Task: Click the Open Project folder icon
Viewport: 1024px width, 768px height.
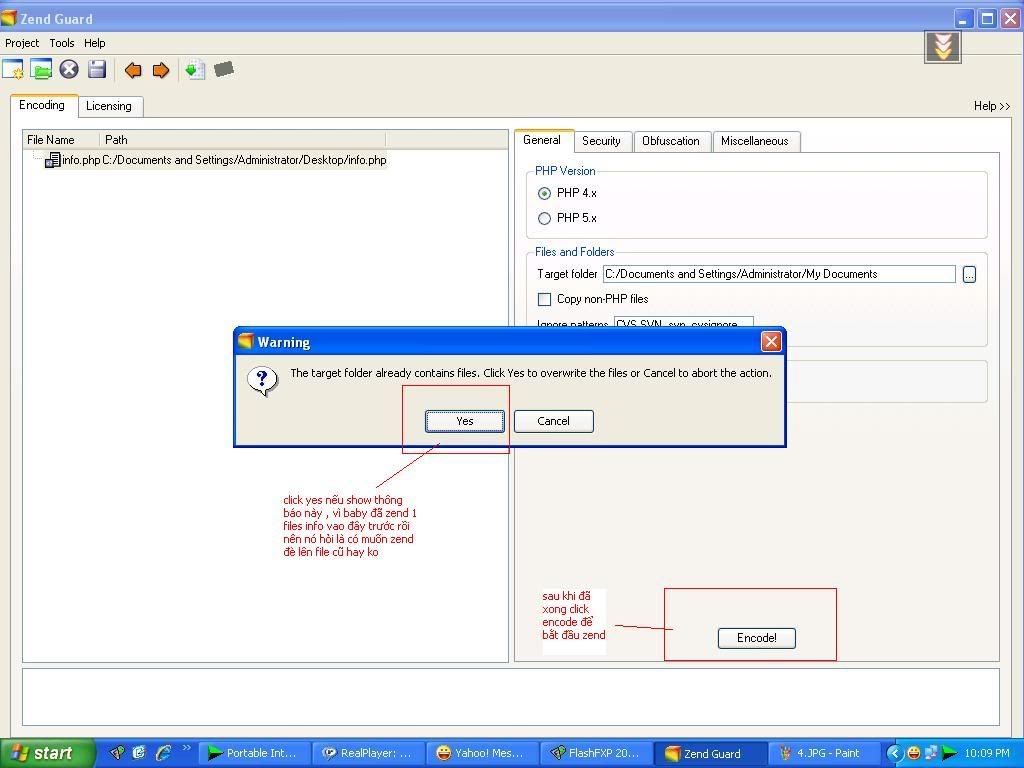Action: pos(41,69)
